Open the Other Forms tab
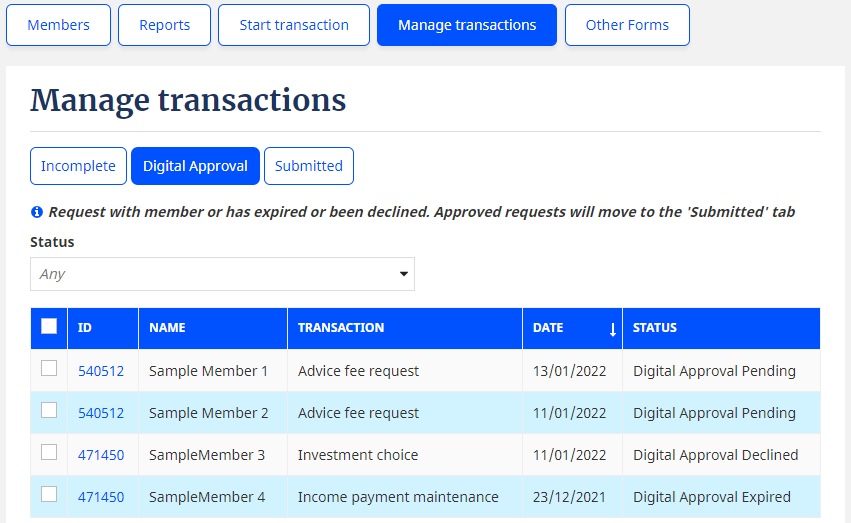851x523 pixels. (627, 25)
